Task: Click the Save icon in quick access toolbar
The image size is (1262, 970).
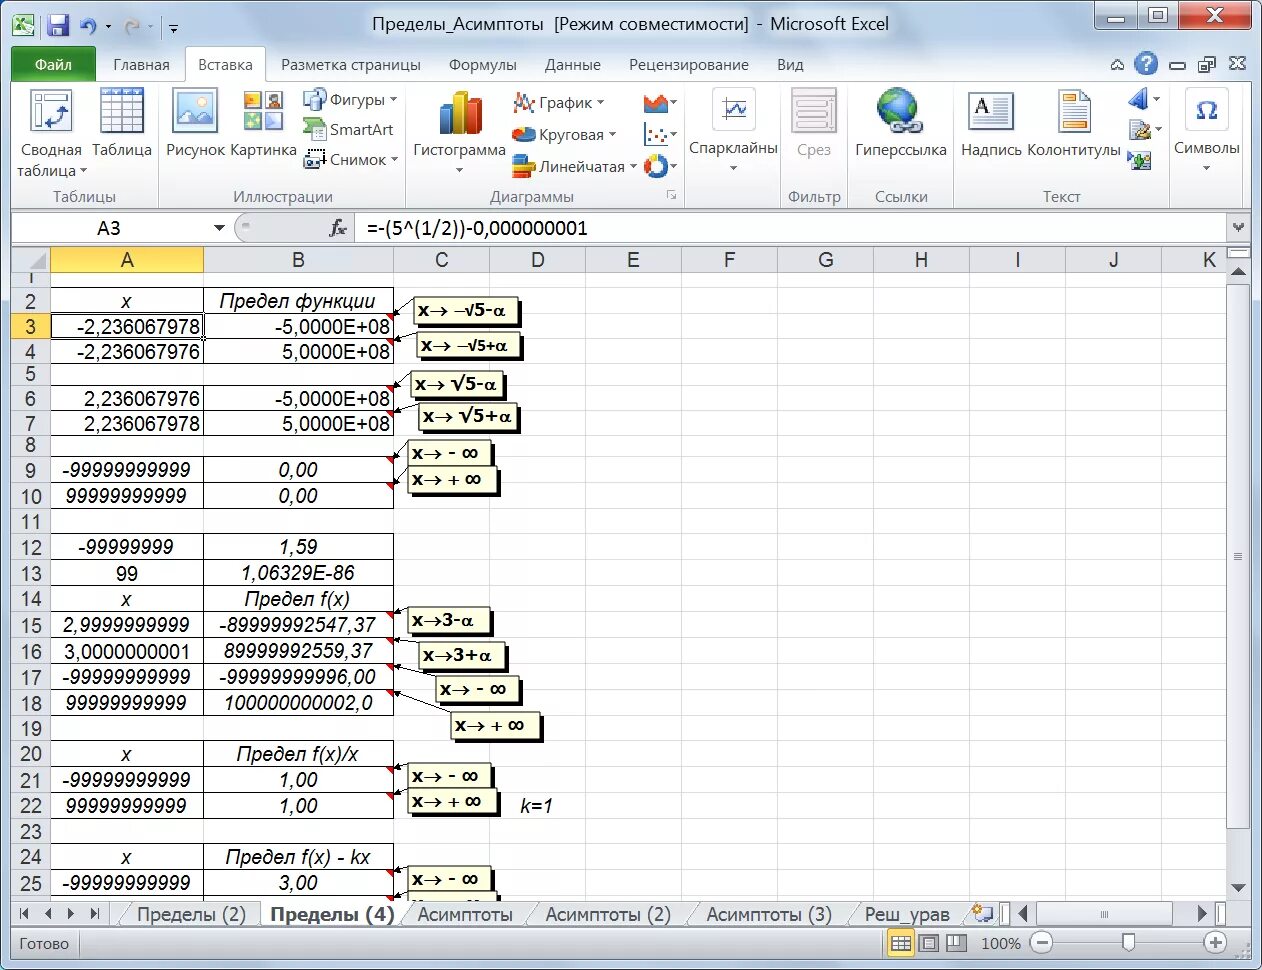Action: (58, 26)
